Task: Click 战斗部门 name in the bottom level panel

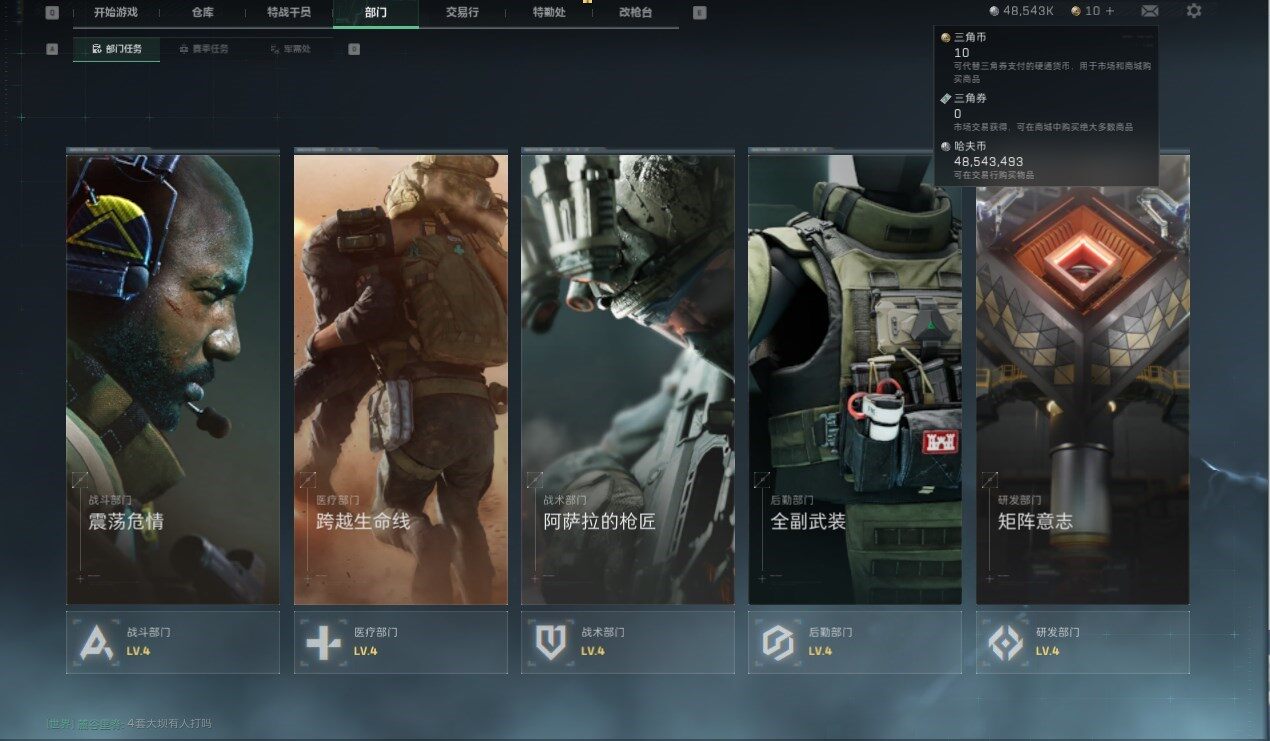Action: [x=149, y=632]
